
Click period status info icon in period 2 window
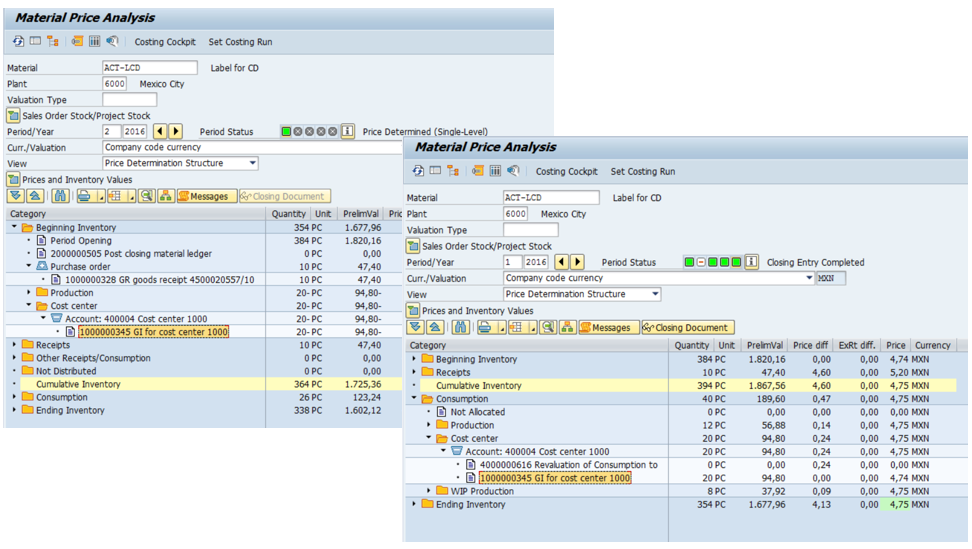point(348,131)
